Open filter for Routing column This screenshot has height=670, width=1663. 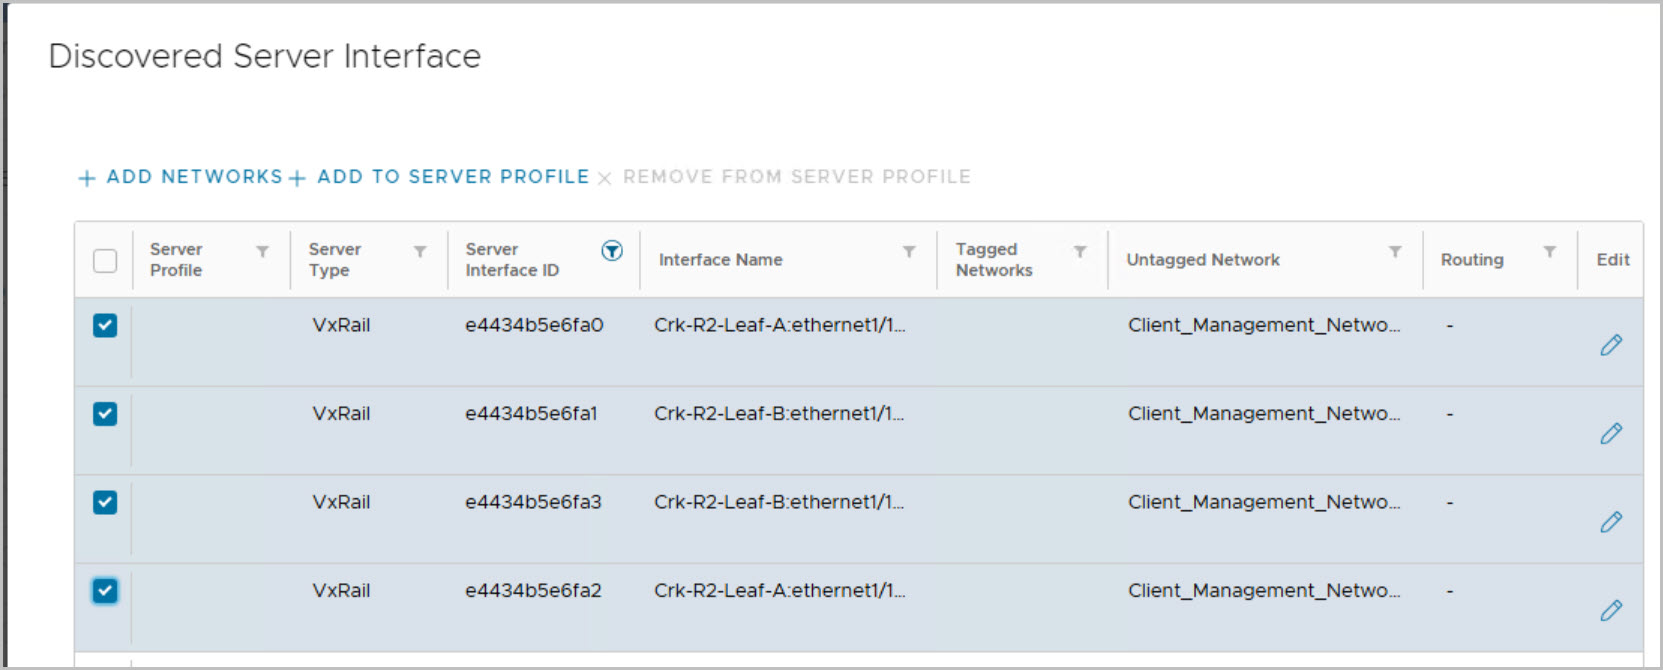point(1549,252)
